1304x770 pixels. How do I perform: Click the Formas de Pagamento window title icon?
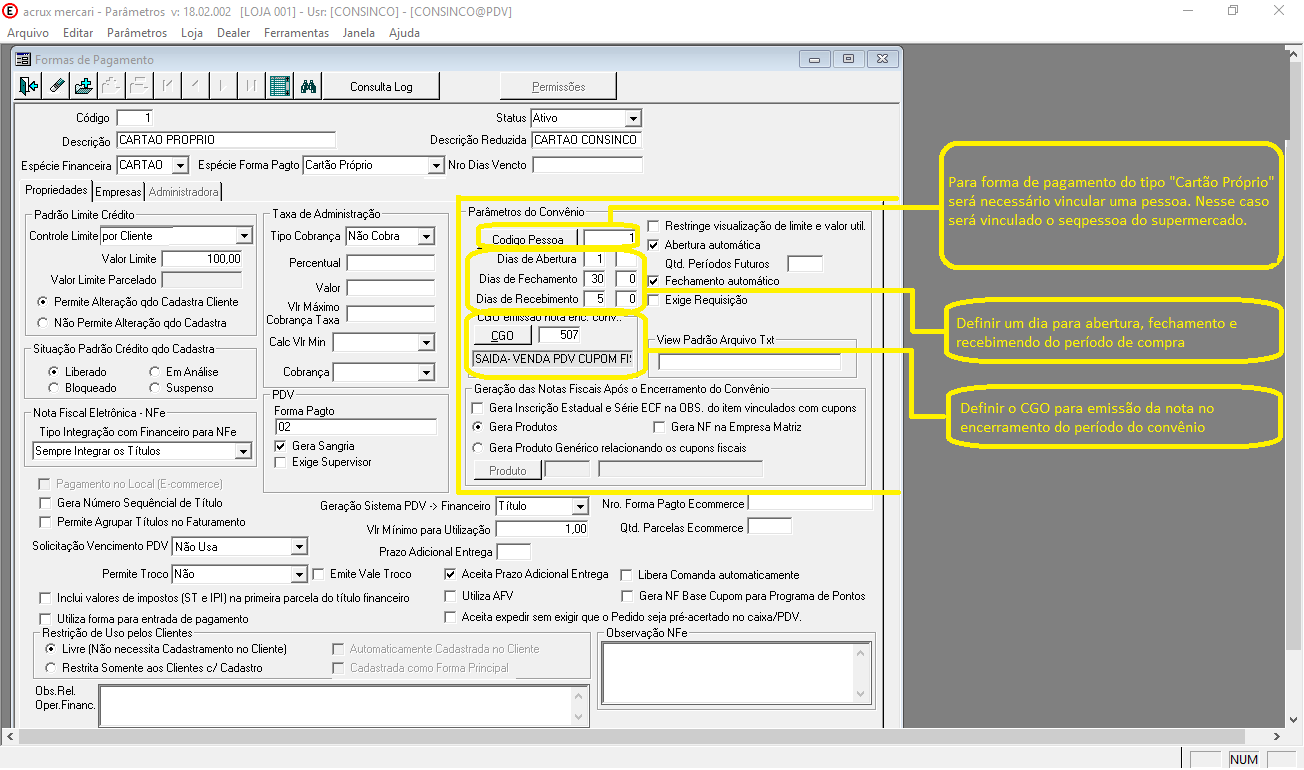tap(23, 60)
